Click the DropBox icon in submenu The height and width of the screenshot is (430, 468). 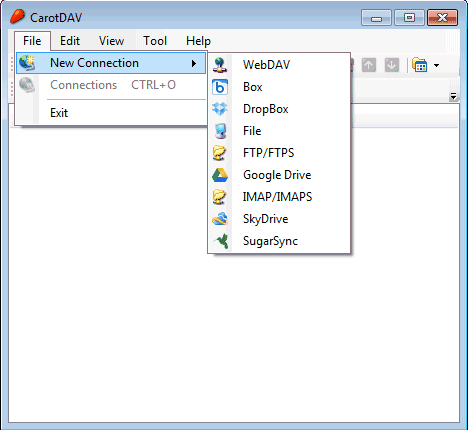tap(220, 109)
